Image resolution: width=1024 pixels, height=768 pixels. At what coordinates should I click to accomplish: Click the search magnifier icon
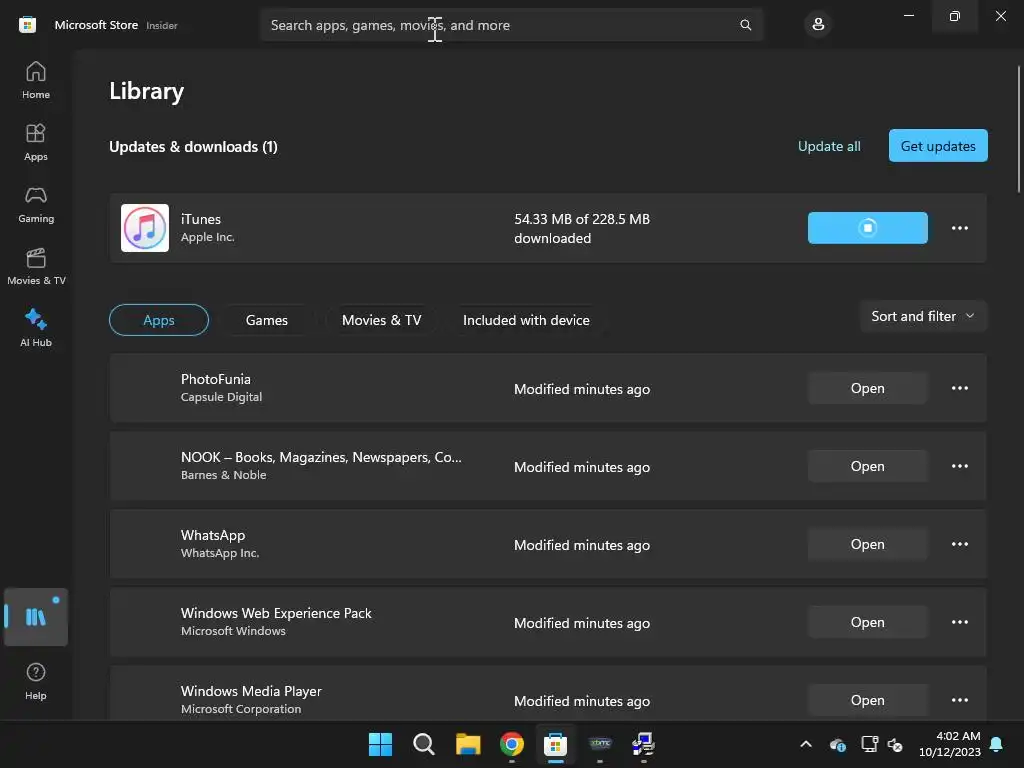tap(745, 25)
